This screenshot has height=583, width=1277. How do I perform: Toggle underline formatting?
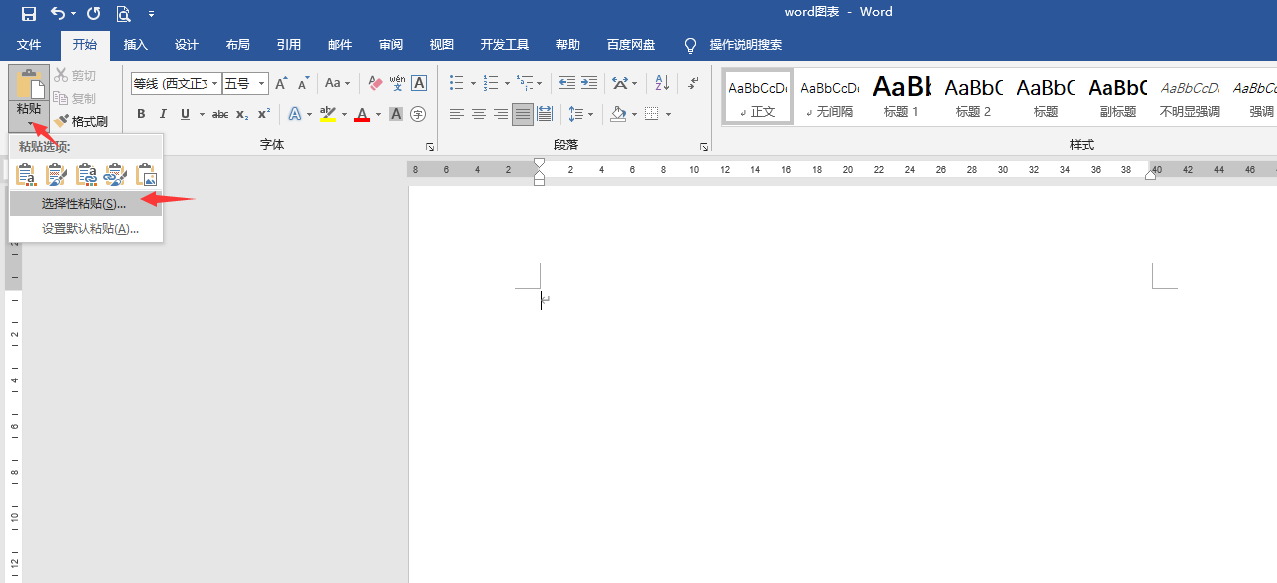coord(185,114)
